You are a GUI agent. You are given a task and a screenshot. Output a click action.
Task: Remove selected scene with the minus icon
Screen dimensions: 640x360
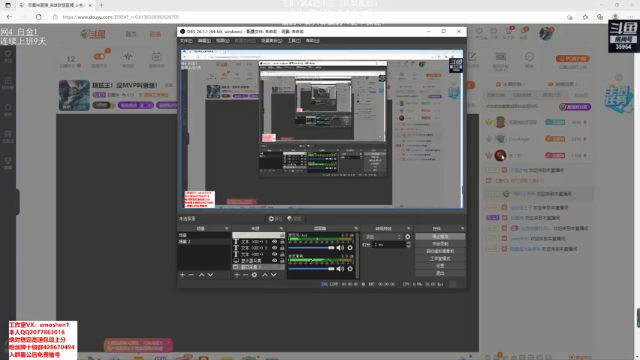[x=191, y=275]
